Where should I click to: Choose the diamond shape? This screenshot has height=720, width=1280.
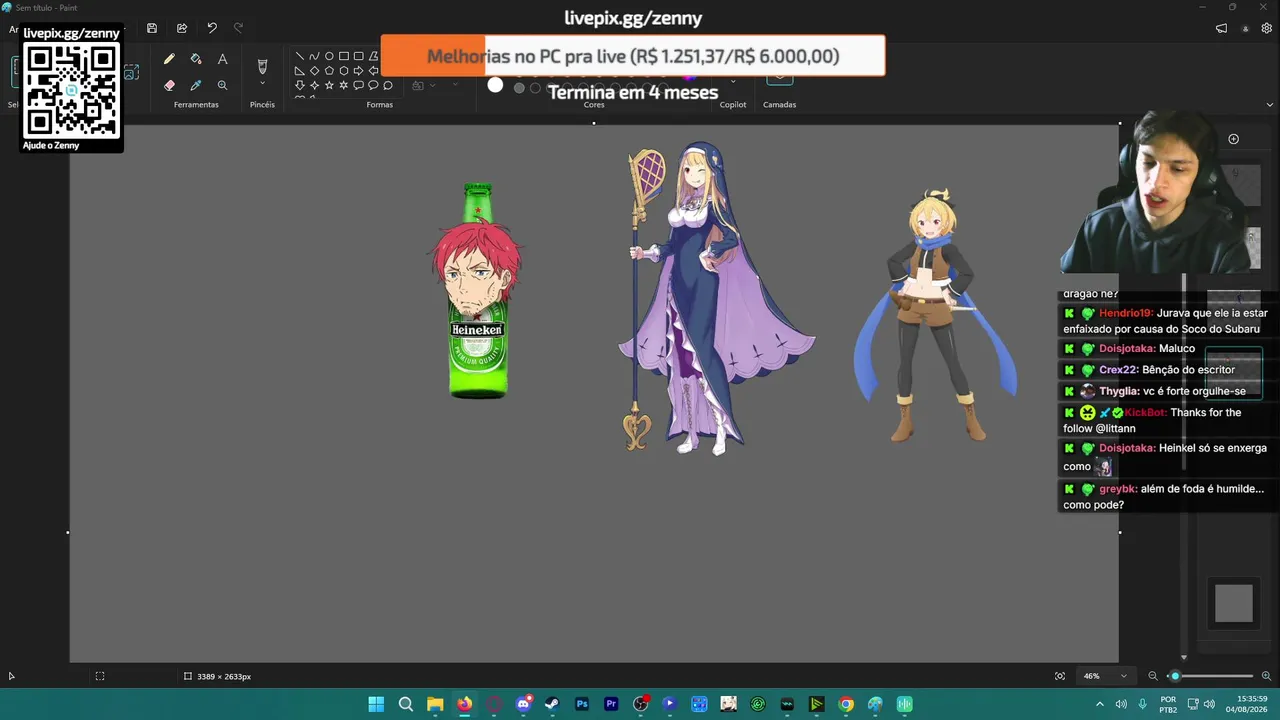314,71
